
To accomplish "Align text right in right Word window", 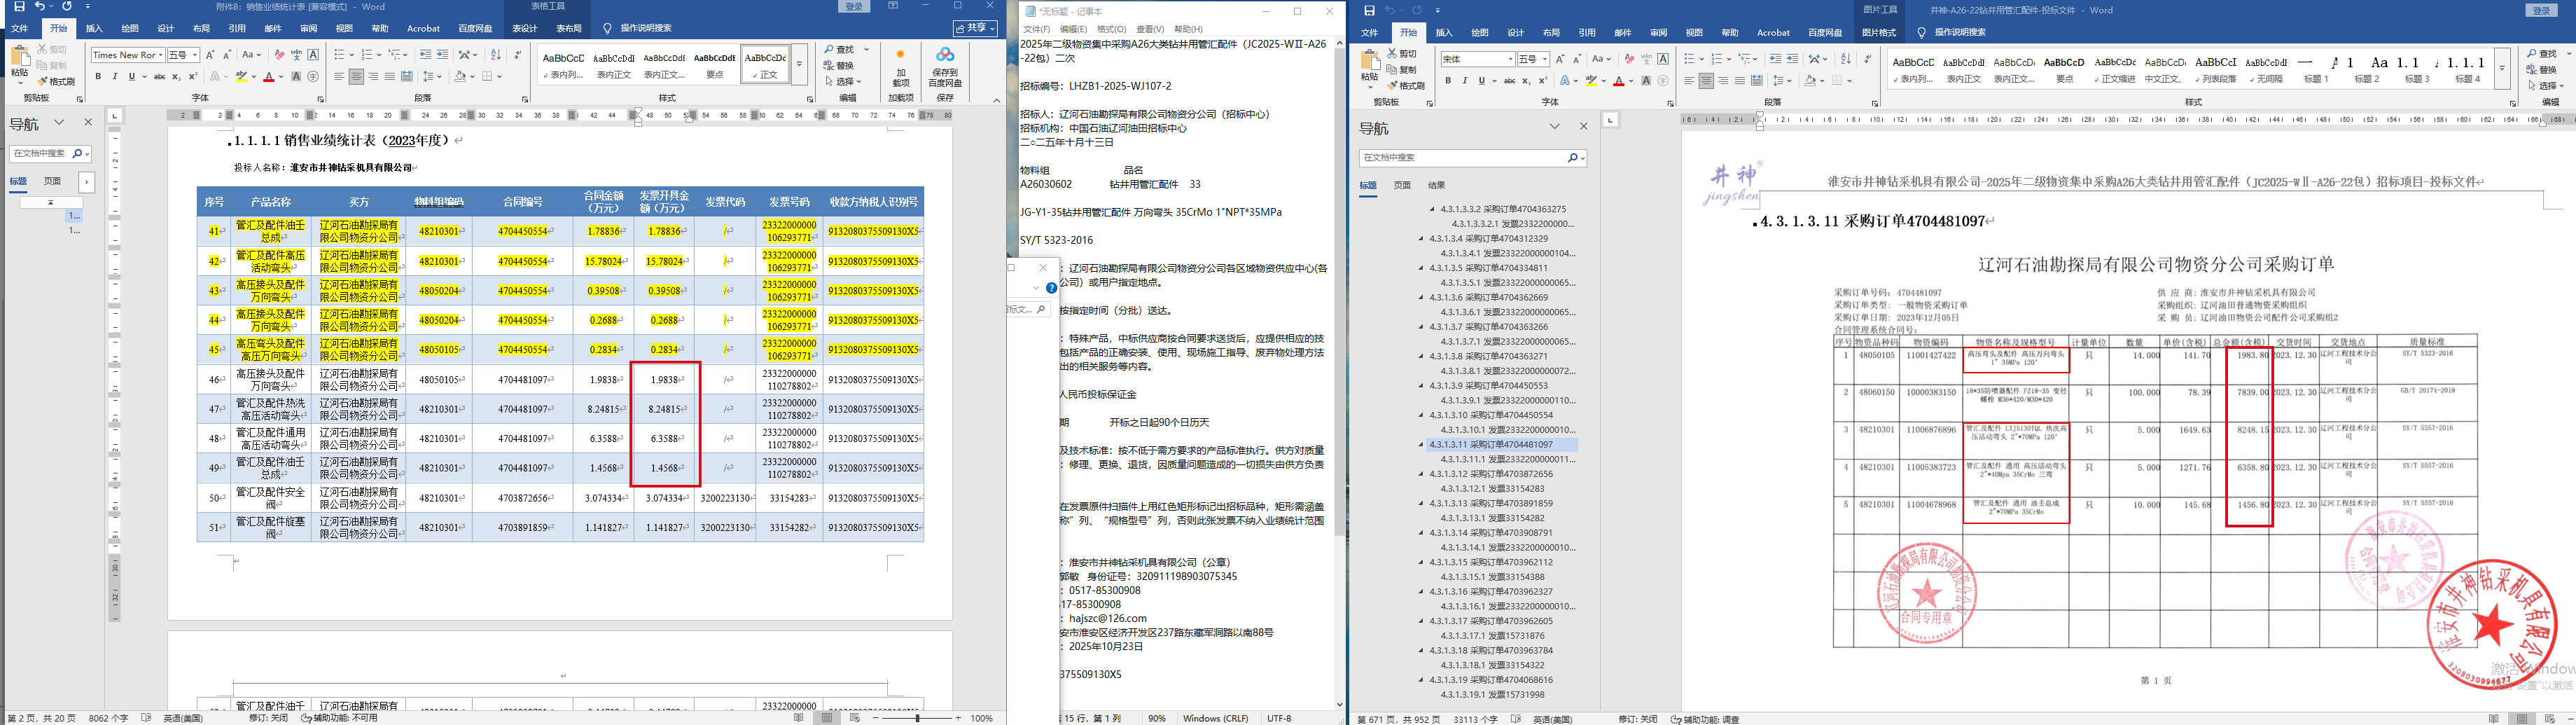I will tap(1723, 81).
